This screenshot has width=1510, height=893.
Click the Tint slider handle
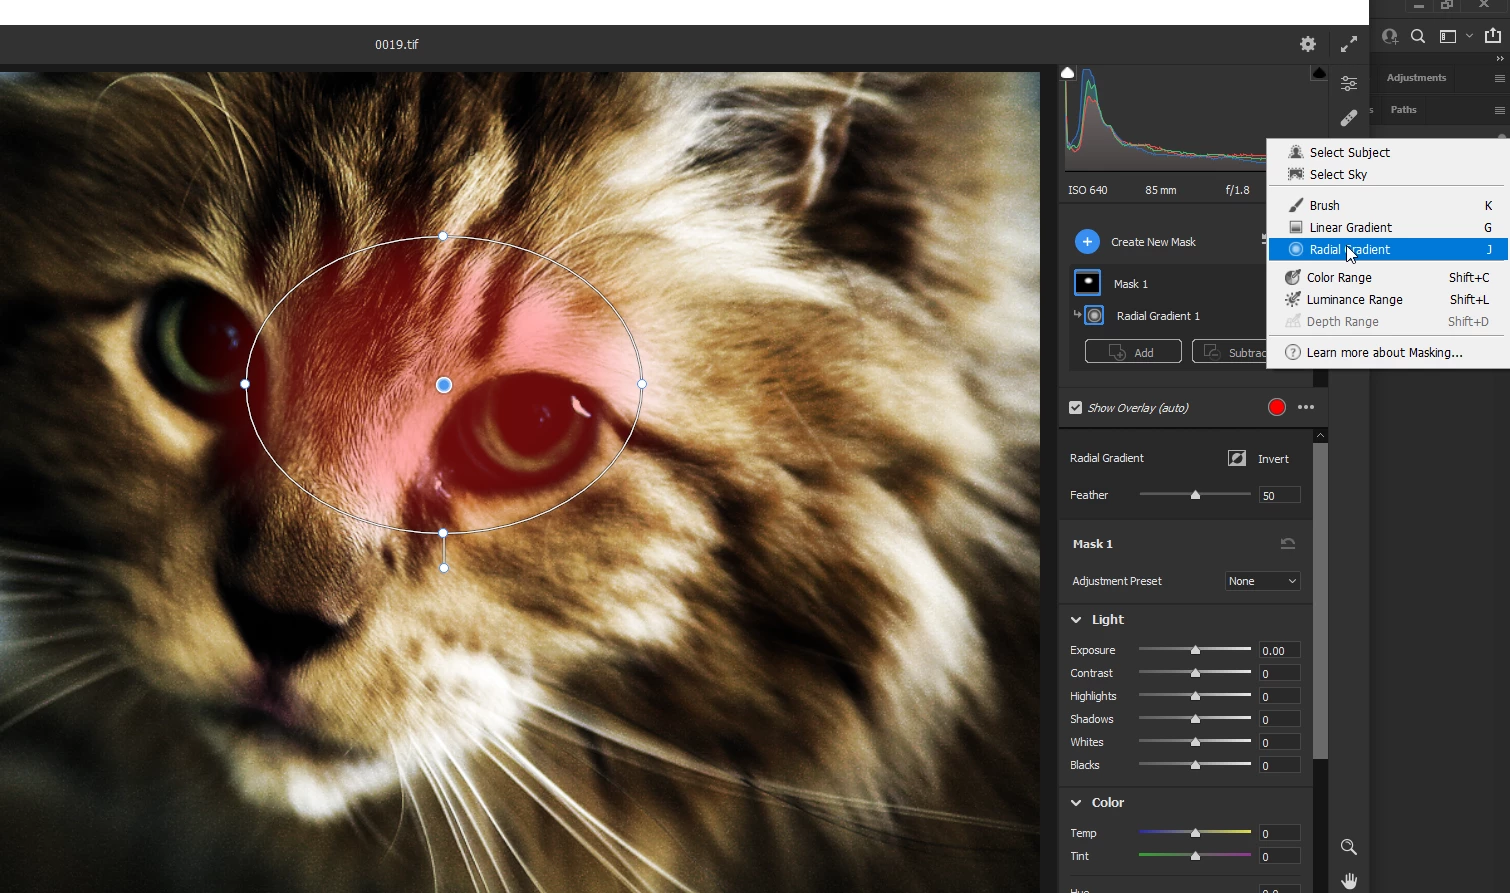1195,856
